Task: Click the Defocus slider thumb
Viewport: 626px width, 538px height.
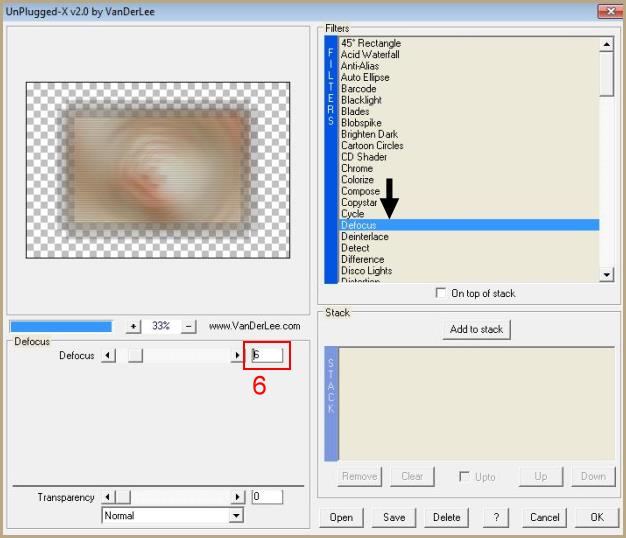Action: [135, 355]
